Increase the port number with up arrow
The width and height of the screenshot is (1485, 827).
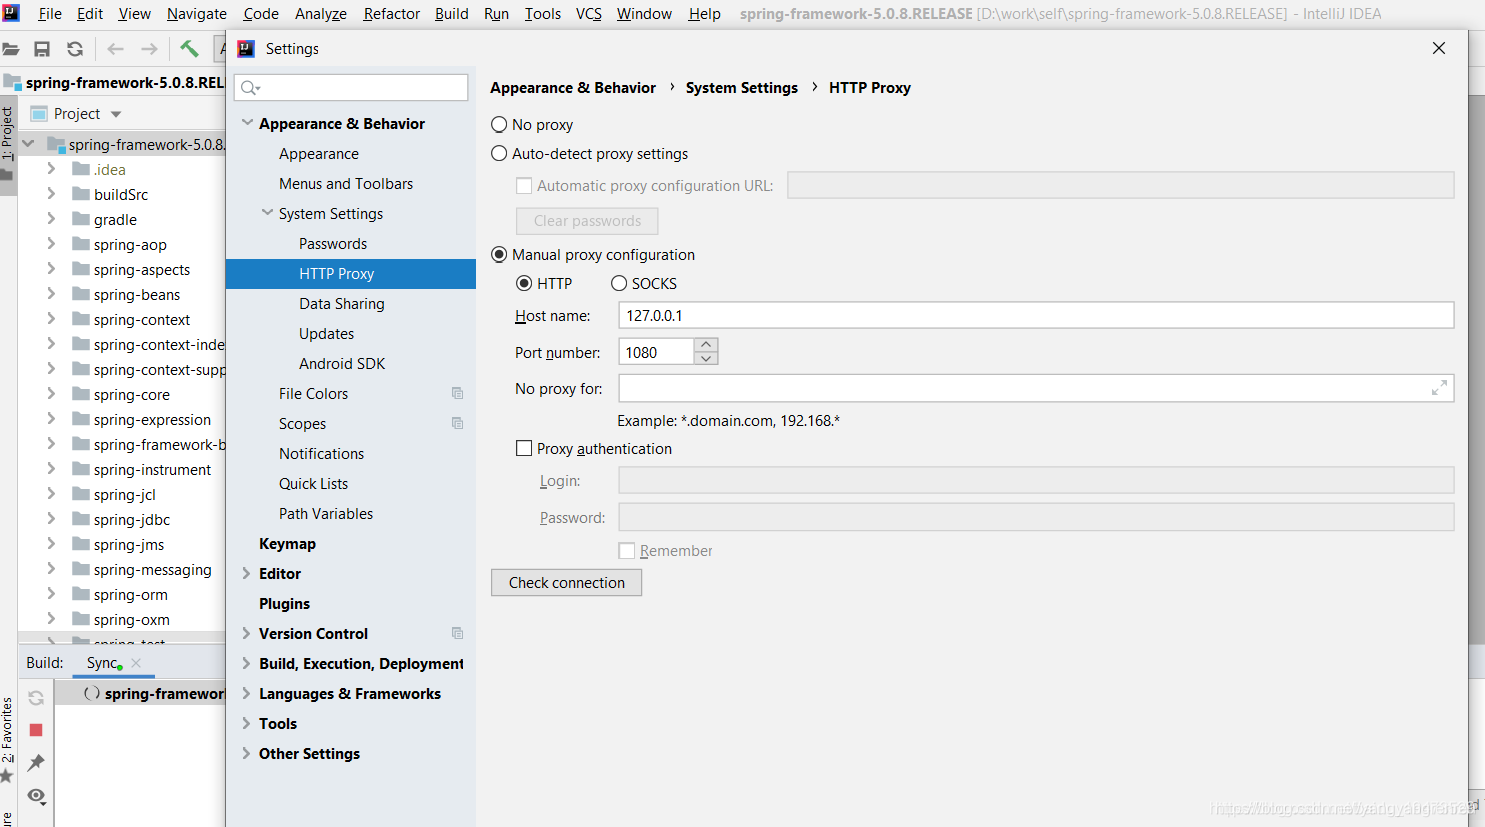(706, 345)
